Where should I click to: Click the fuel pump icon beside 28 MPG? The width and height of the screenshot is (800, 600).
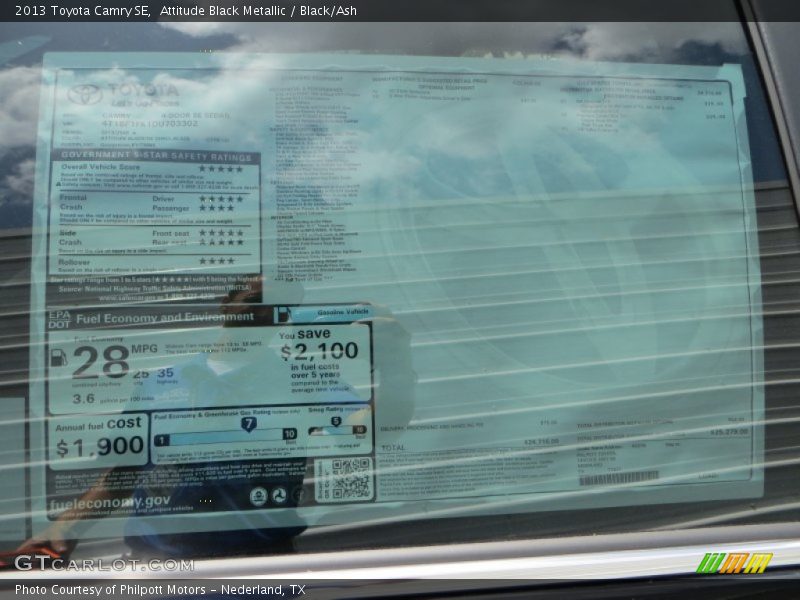[59, 357]
